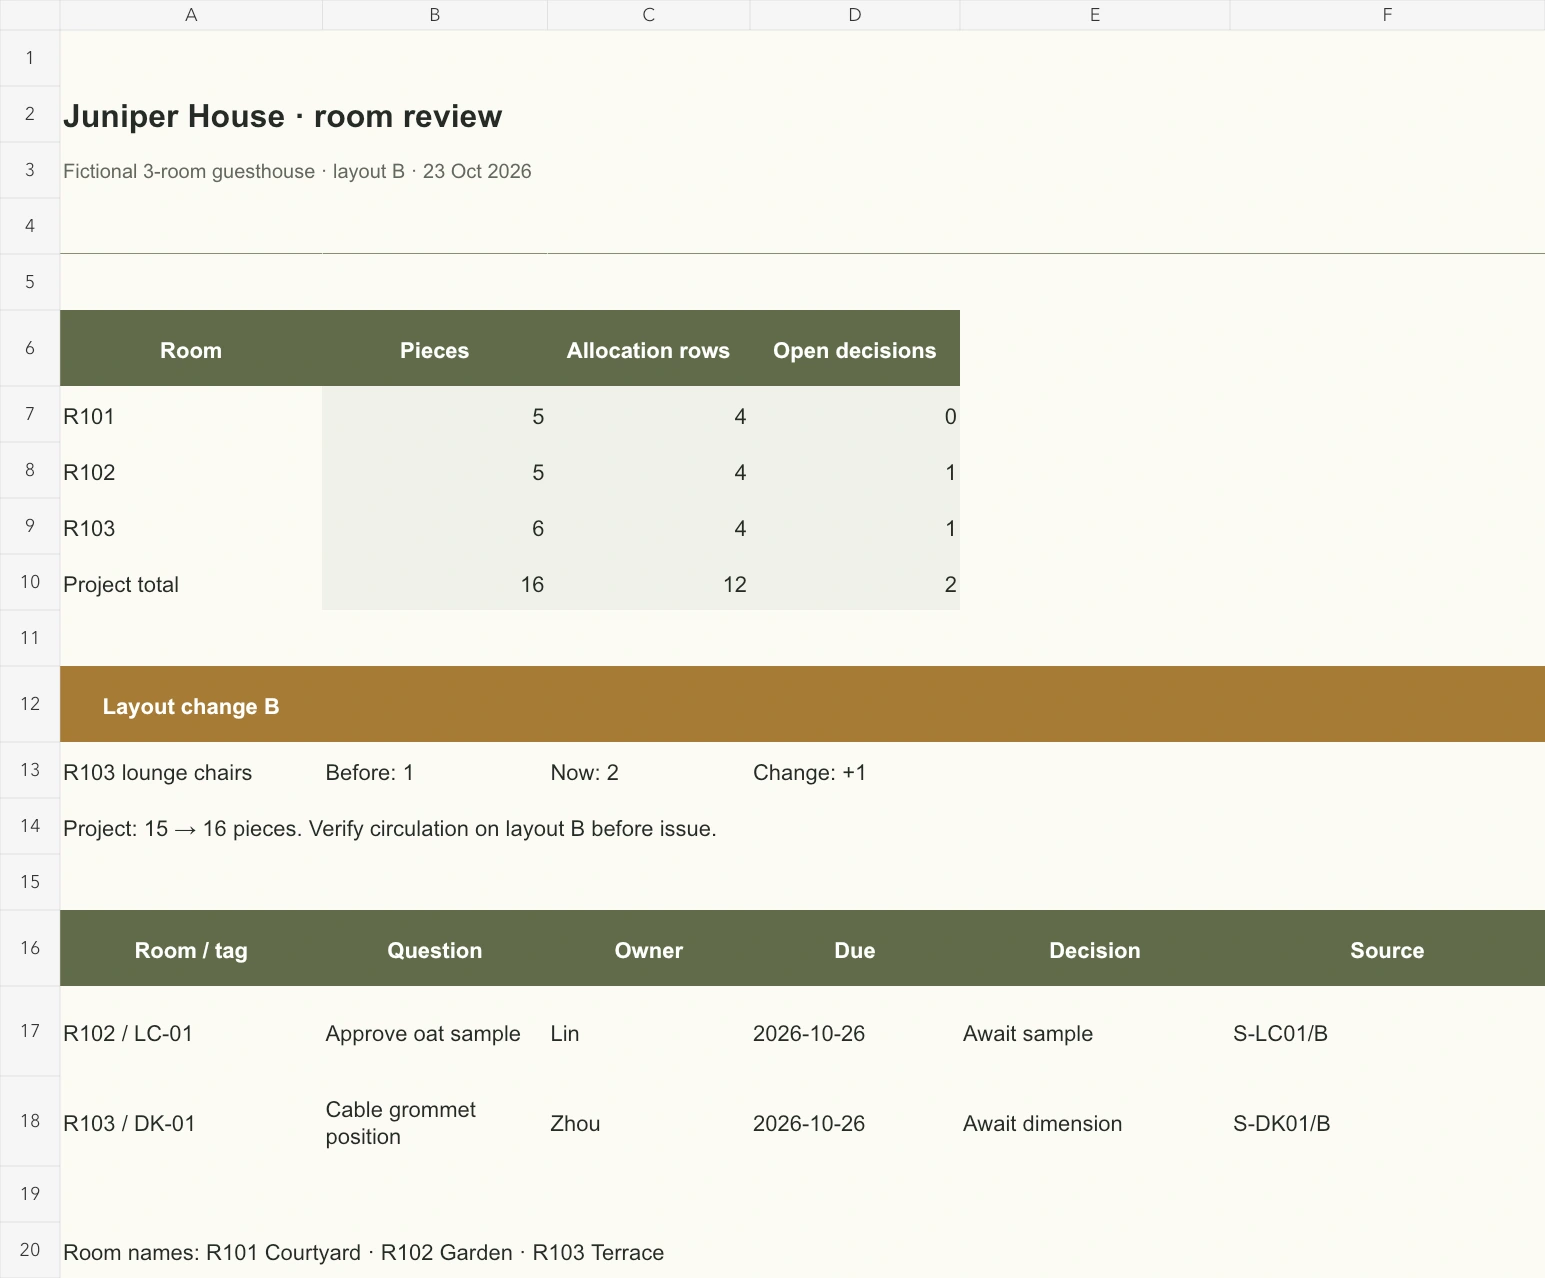Select the "Change: +1" cell
This screenshot has height=1278, width=1545.
855,772
